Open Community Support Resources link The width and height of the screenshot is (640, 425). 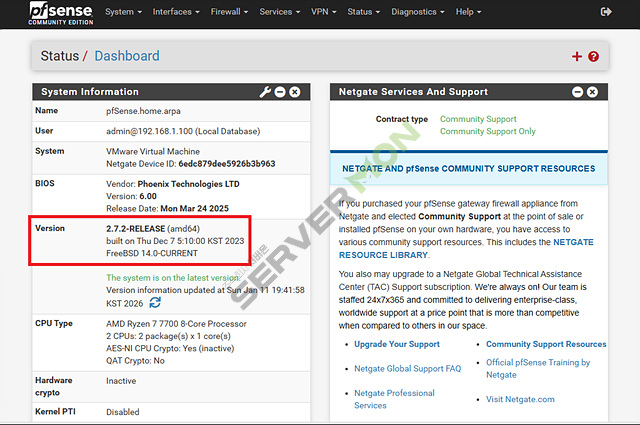click(x=546, y=344)
